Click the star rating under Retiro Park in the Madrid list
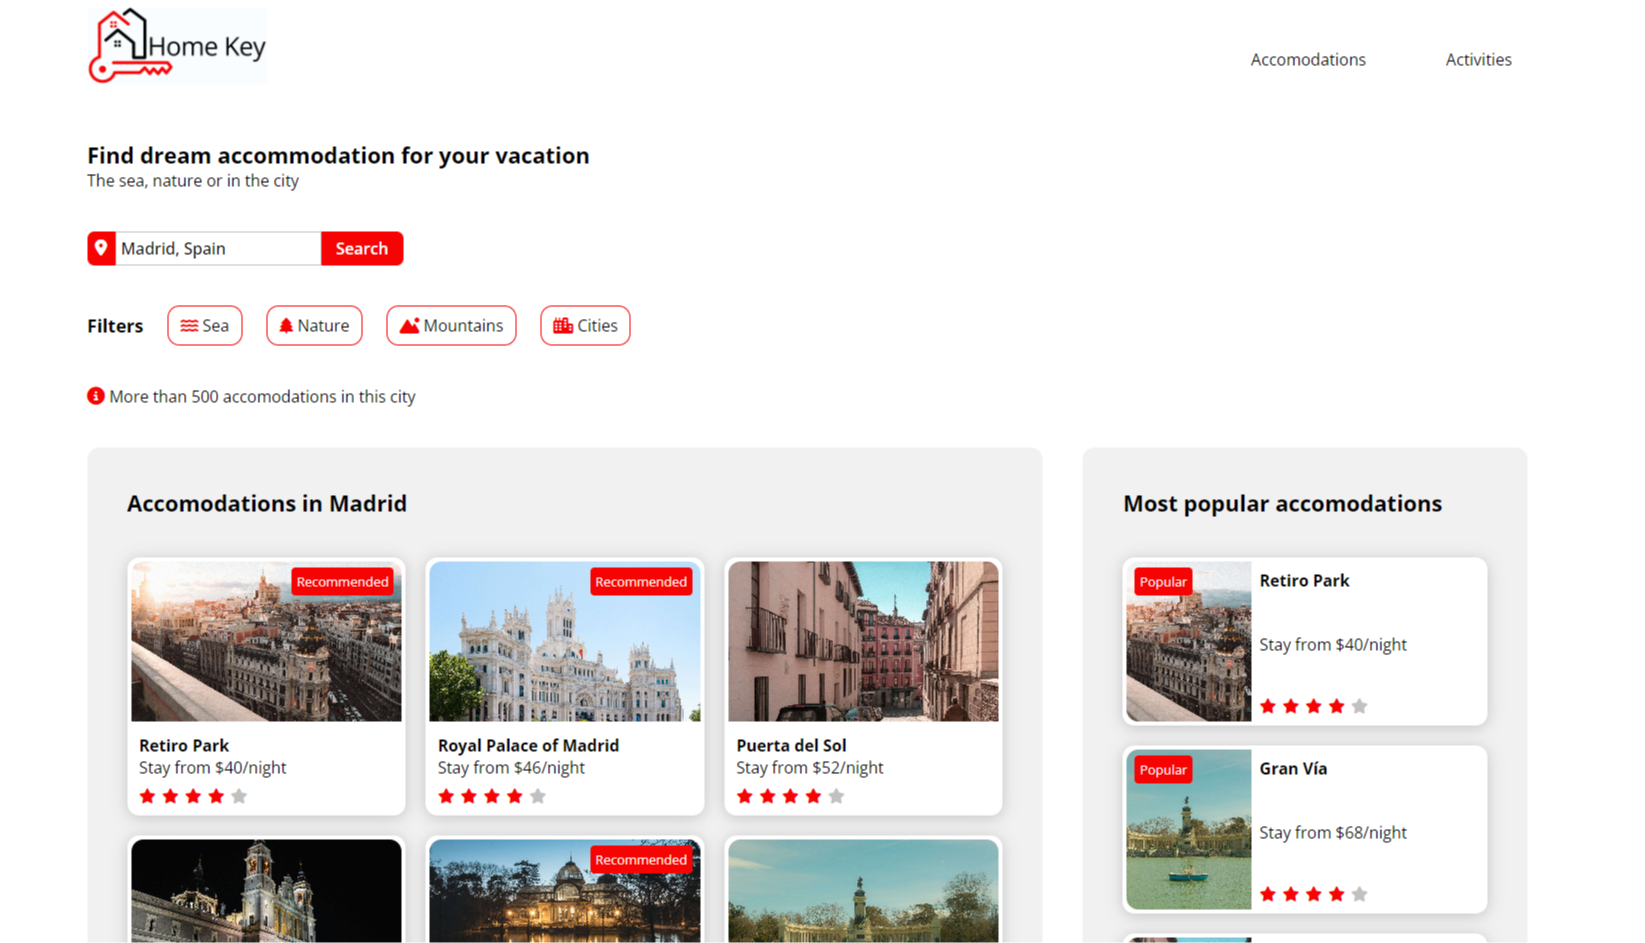This screenshot has width=1645, height=943. click(x=193, y=796)
